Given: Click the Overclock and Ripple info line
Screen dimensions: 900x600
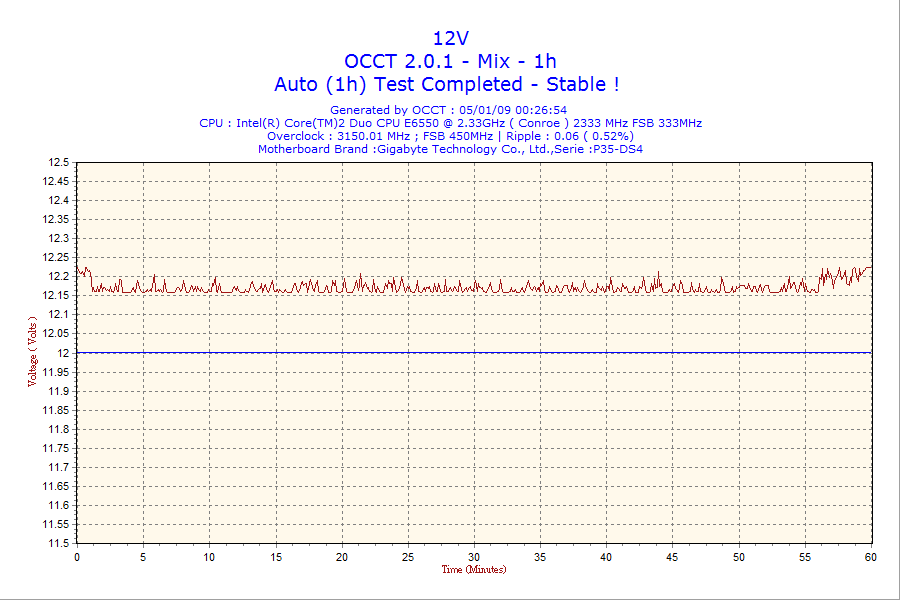Looking at the screenshot, I should tap(451, 136).
